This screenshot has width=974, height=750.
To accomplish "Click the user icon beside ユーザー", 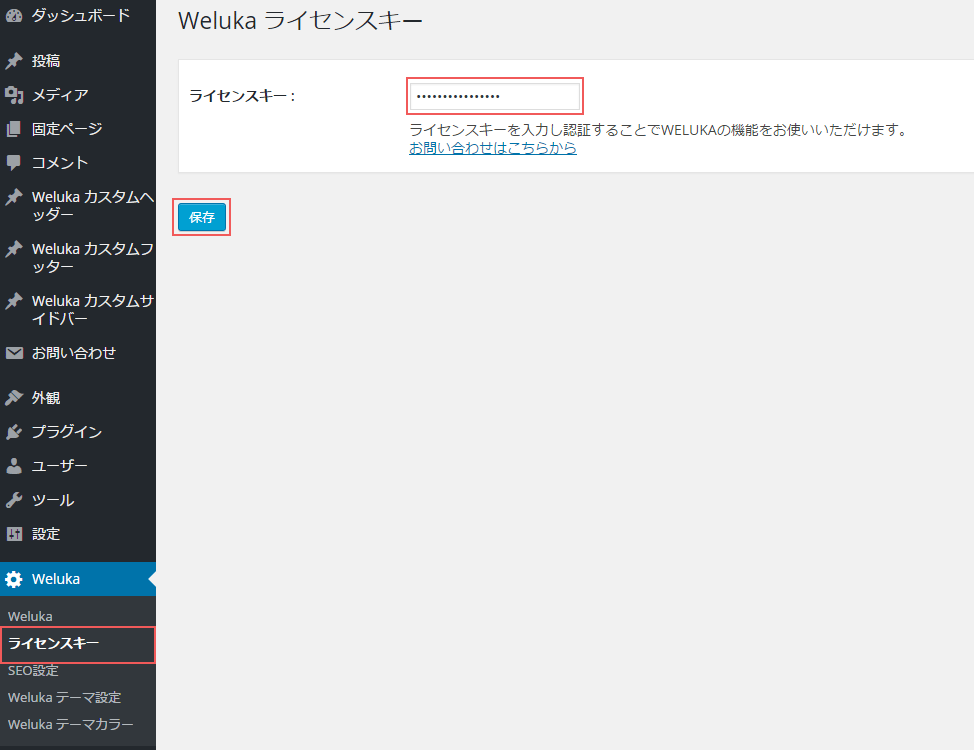I will pyautogui.click(x=14, y=466).
